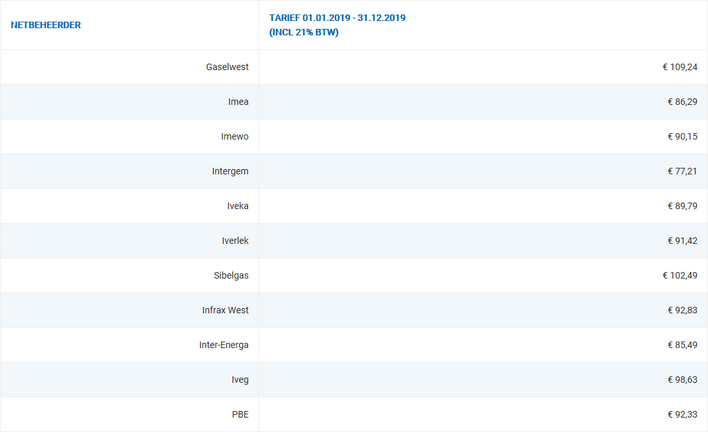Click the € 86,29 price cell
Image resolution: width=708 pixels, height=432 pixels.
coord(682,102)
